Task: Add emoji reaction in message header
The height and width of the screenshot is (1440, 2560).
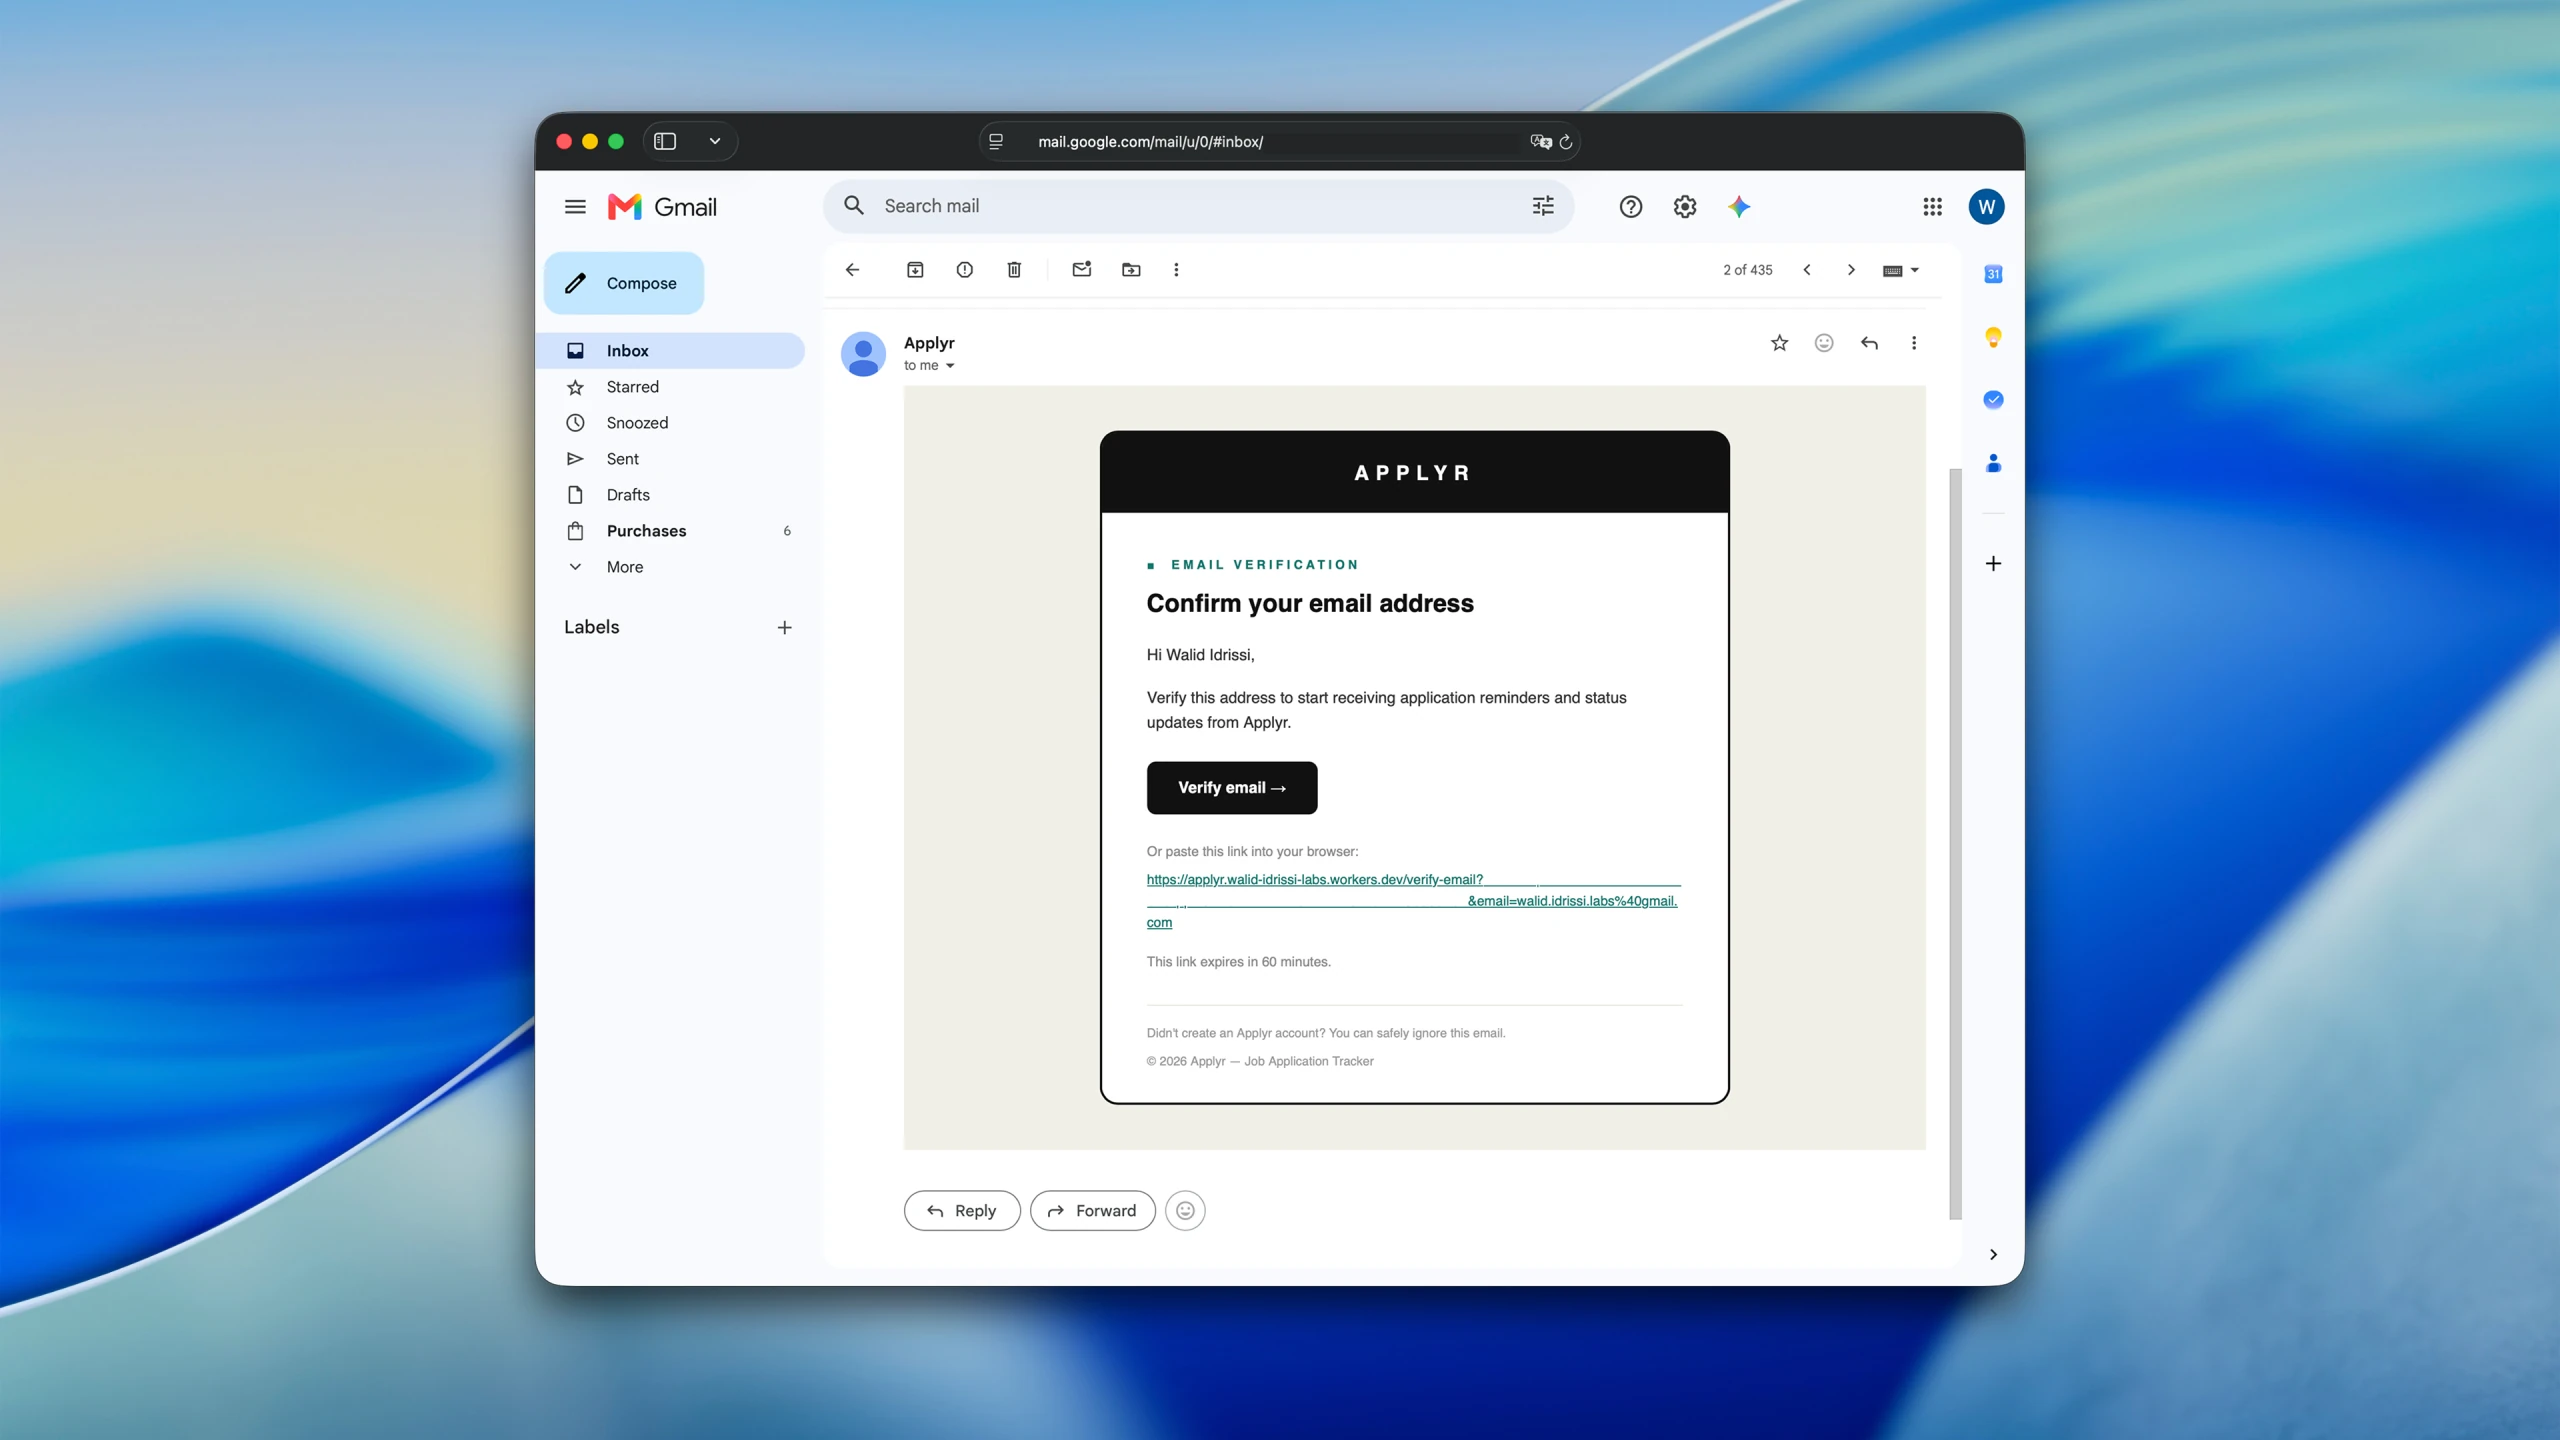Action: (x=1824, y=343)
